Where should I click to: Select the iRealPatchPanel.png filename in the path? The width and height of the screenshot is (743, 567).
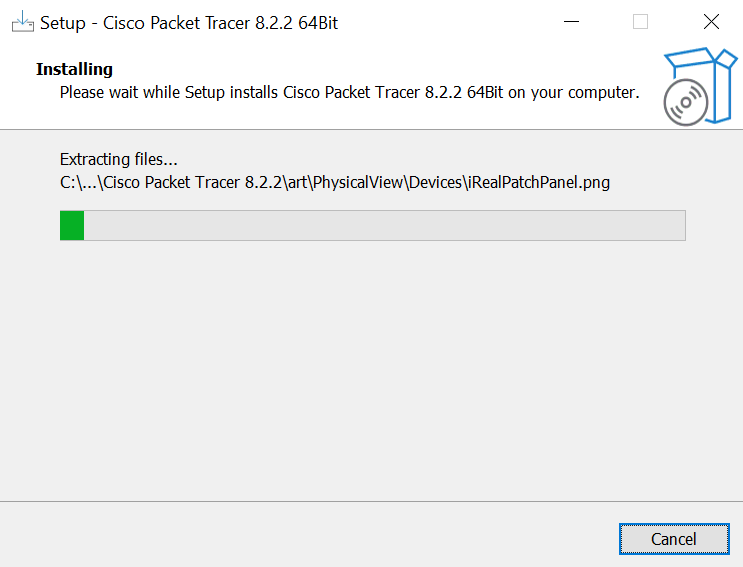pyautogui.click(x=538, y=182)
